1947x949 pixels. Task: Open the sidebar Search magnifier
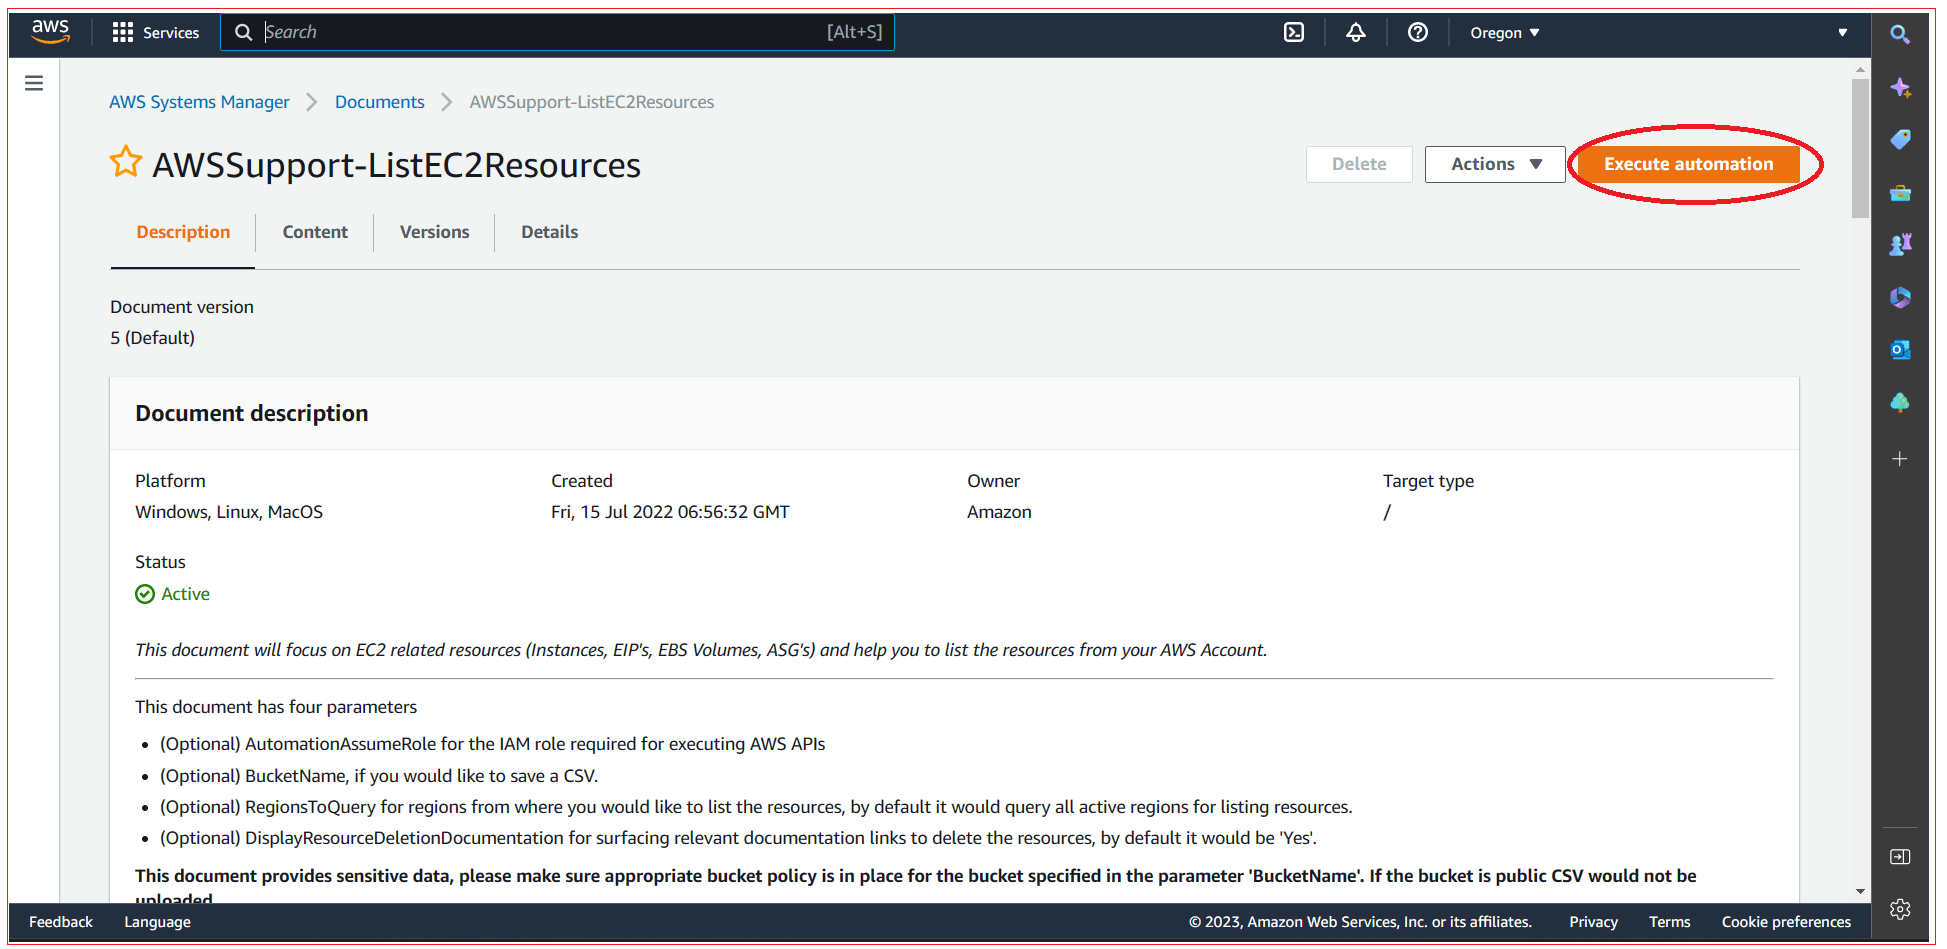coord(1900,33)
